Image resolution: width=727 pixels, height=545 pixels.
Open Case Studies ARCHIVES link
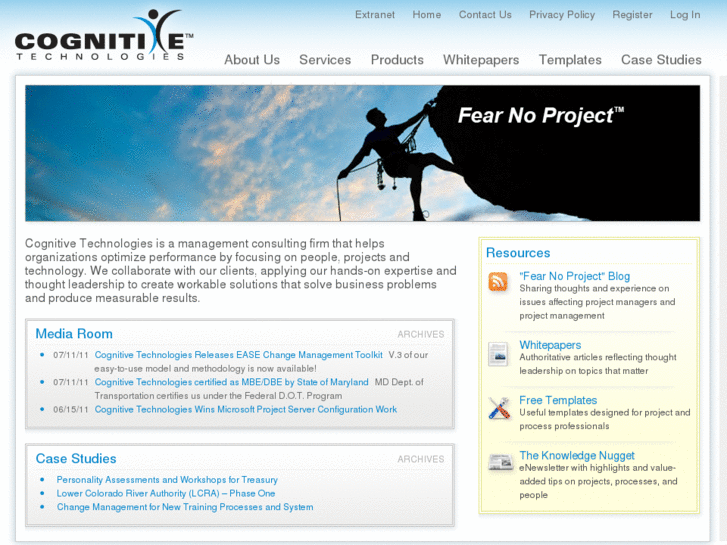click(x=421, y=459)
